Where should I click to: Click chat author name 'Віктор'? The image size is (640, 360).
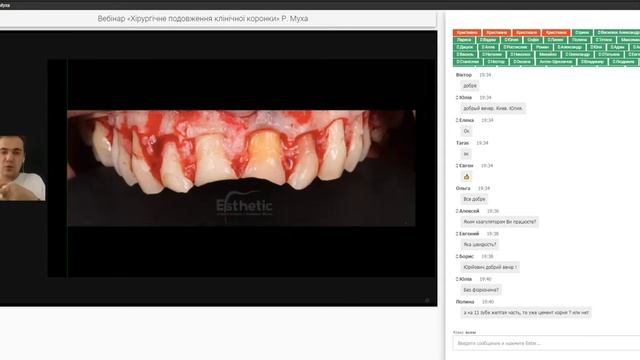pos(464,75)
